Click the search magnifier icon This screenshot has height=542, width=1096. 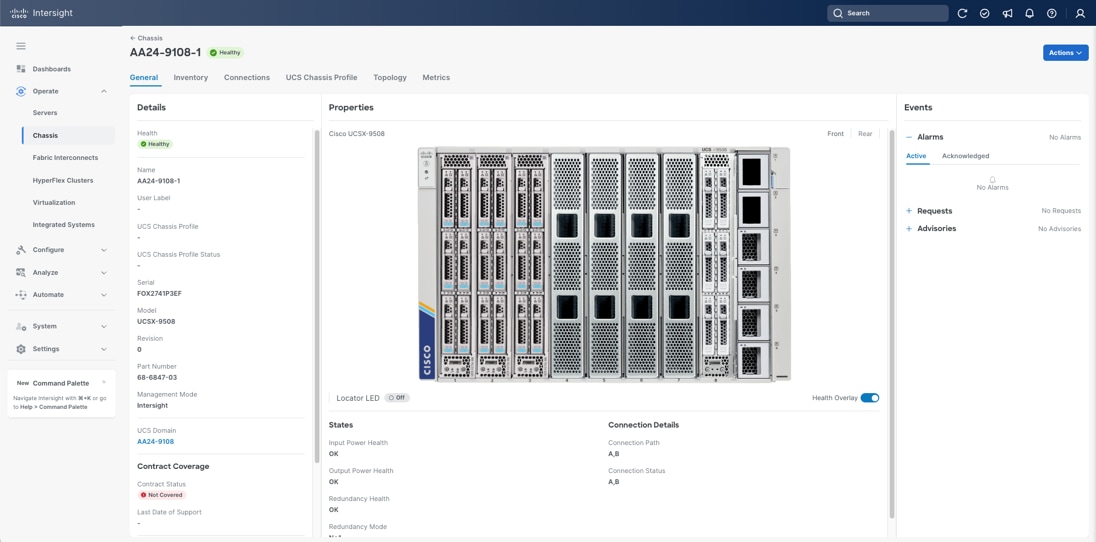(x=838, y=13)
